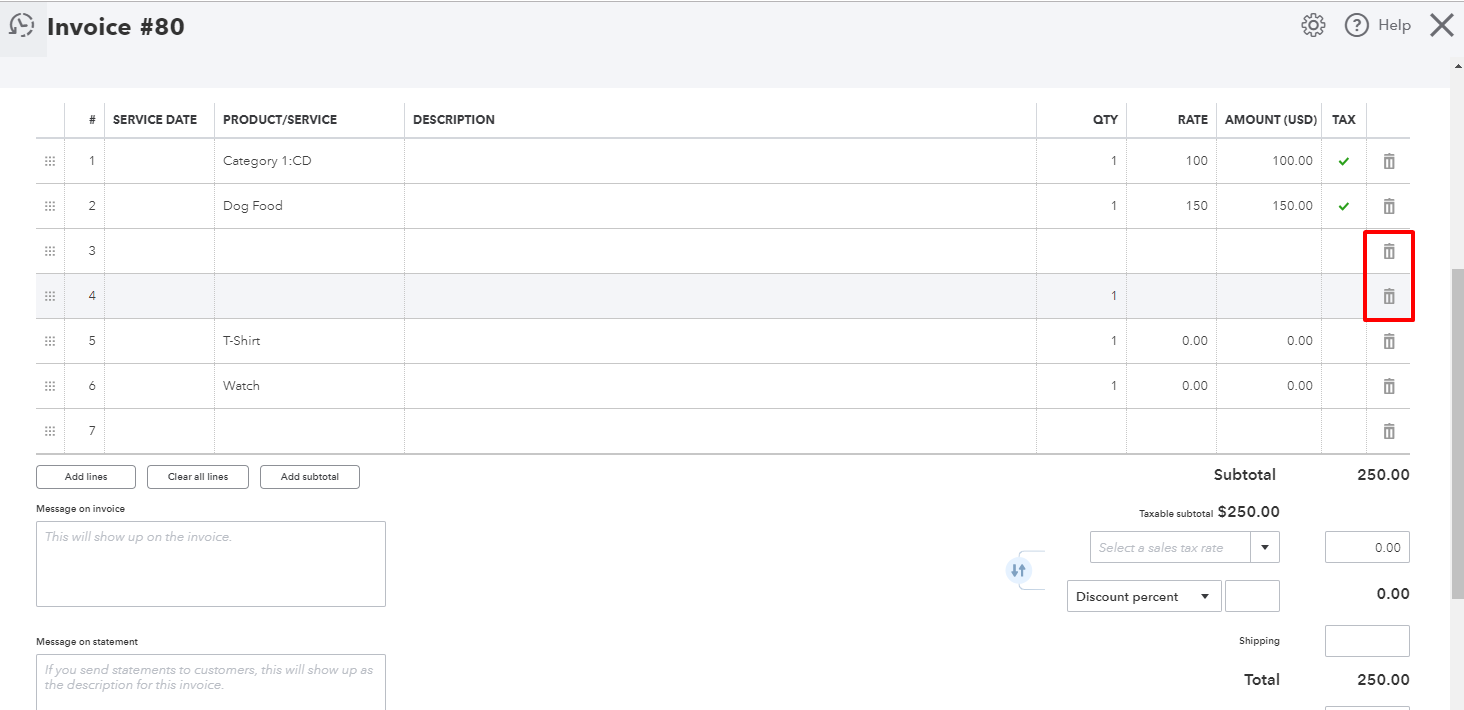This screenshot has width=1464, height=710.
Task: Click the Help question mark icon
Action: click(1356, 26)
